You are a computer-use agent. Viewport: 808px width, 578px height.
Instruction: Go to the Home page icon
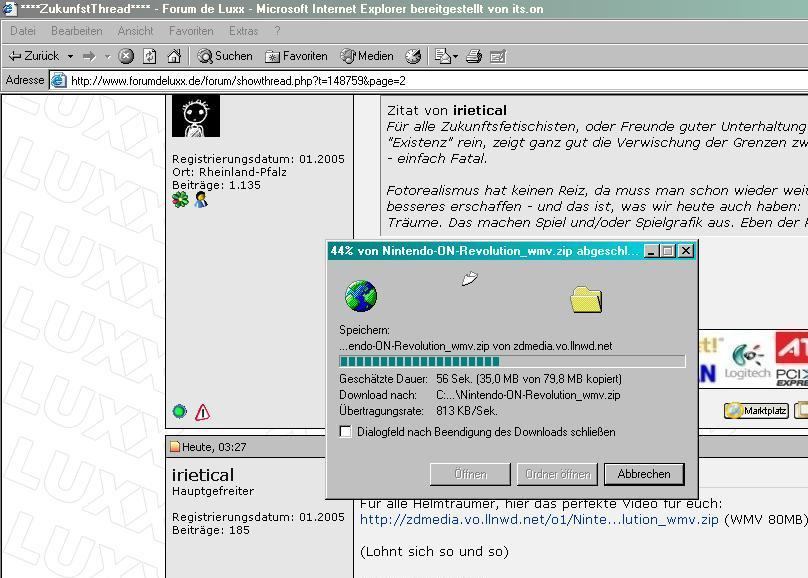174,56
